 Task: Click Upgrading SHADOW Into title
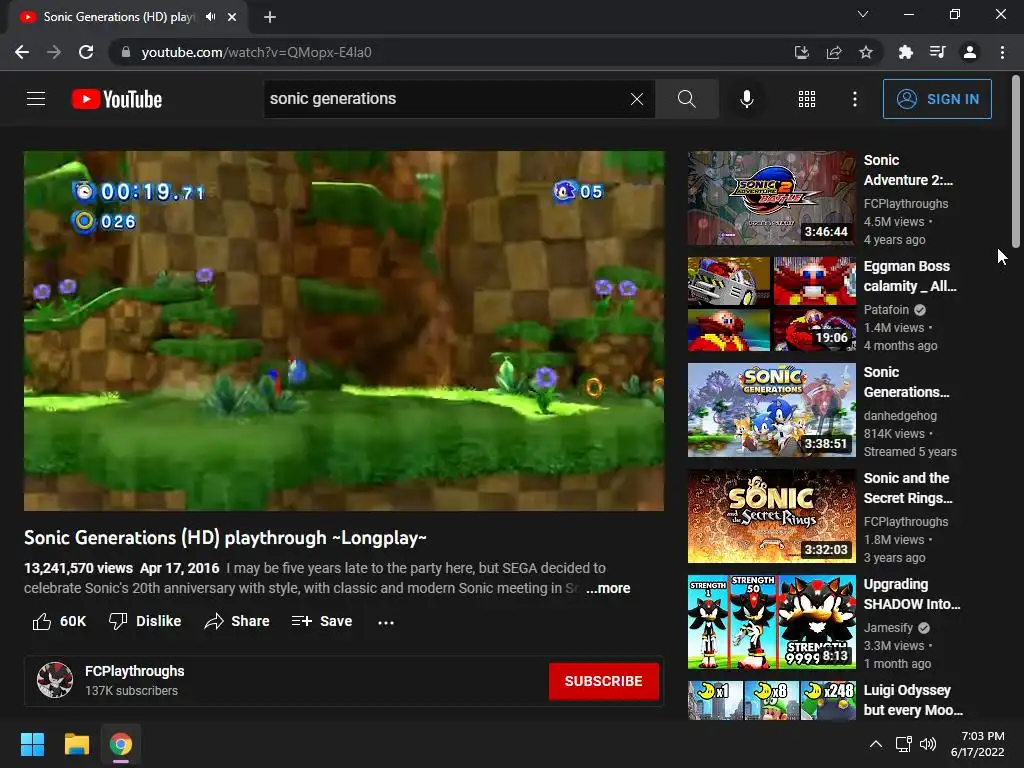click(x=912, y=594)
